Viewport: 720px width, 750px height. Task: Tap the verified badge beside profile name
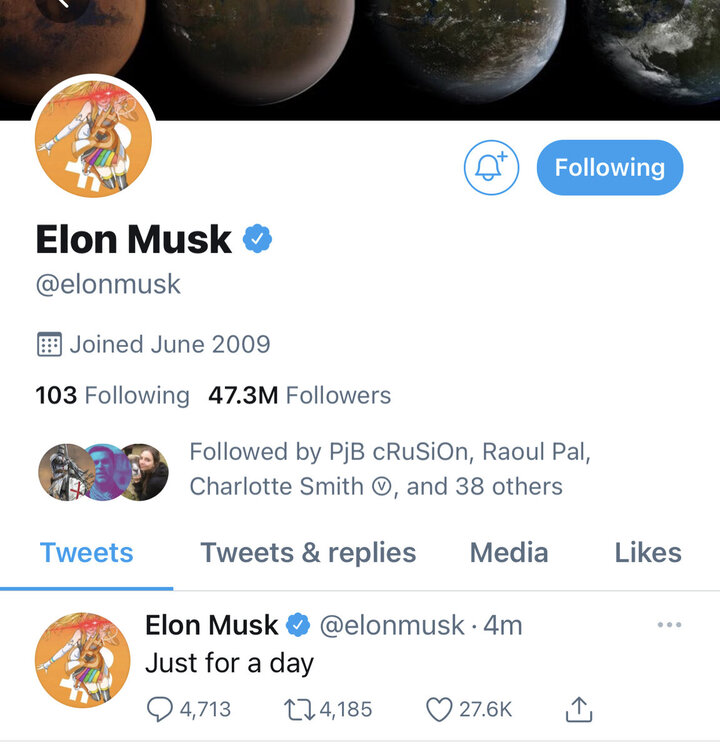point(257,239)
